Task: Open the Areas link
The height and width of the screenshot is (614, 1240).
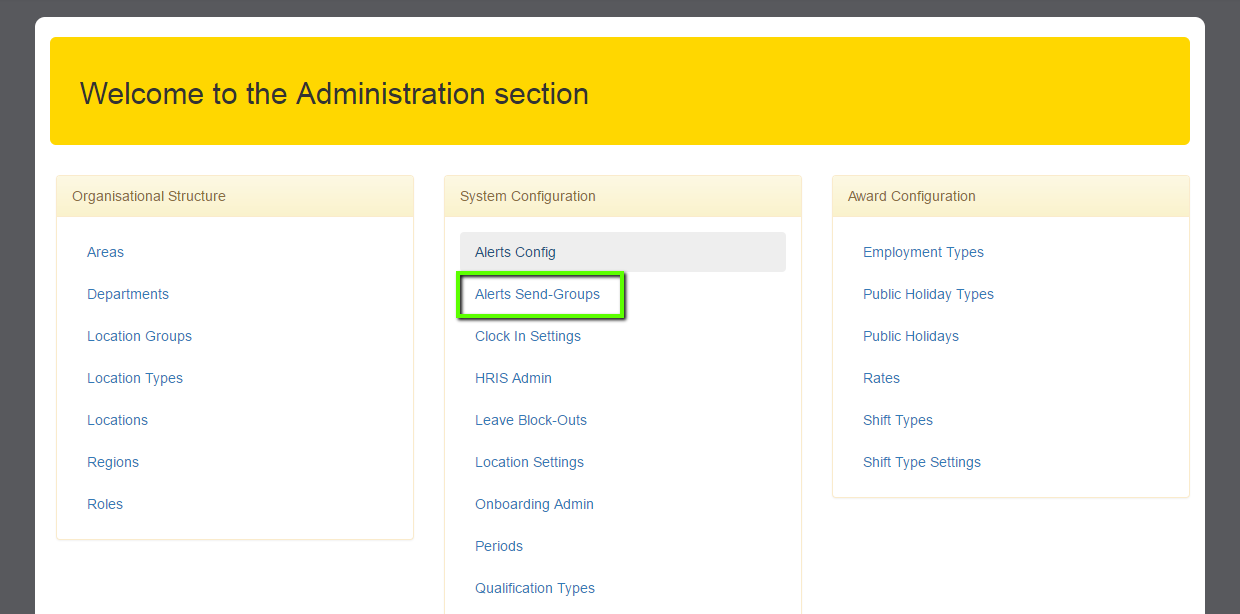Action: pyautogui.click(x=105, y=252)
